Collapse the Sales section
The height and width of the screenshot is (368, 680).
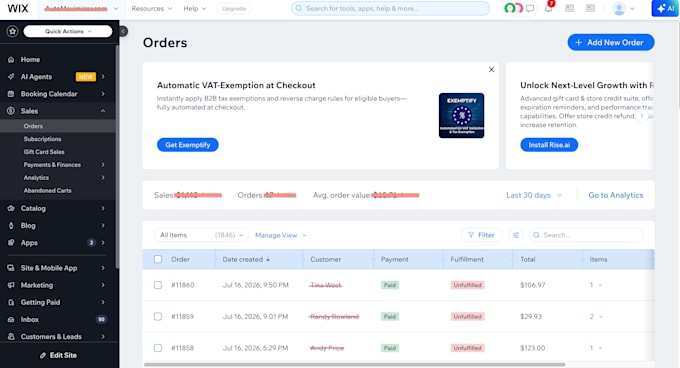point(103,111)
